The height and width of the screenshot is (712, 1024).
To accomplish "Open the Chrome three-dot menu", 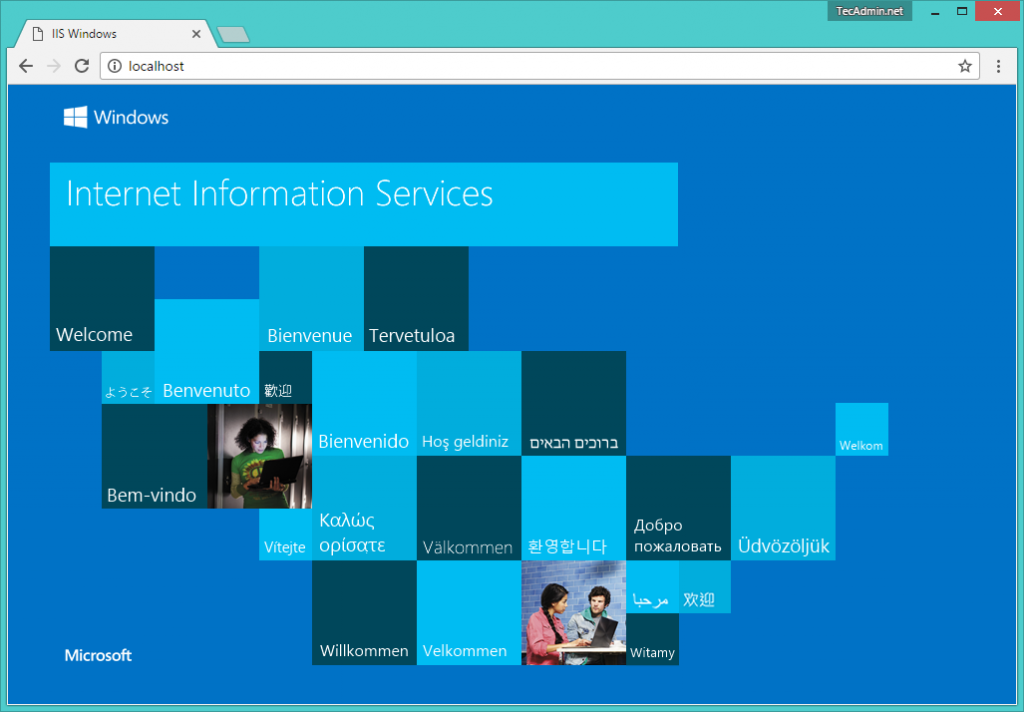I will (998, 66).
